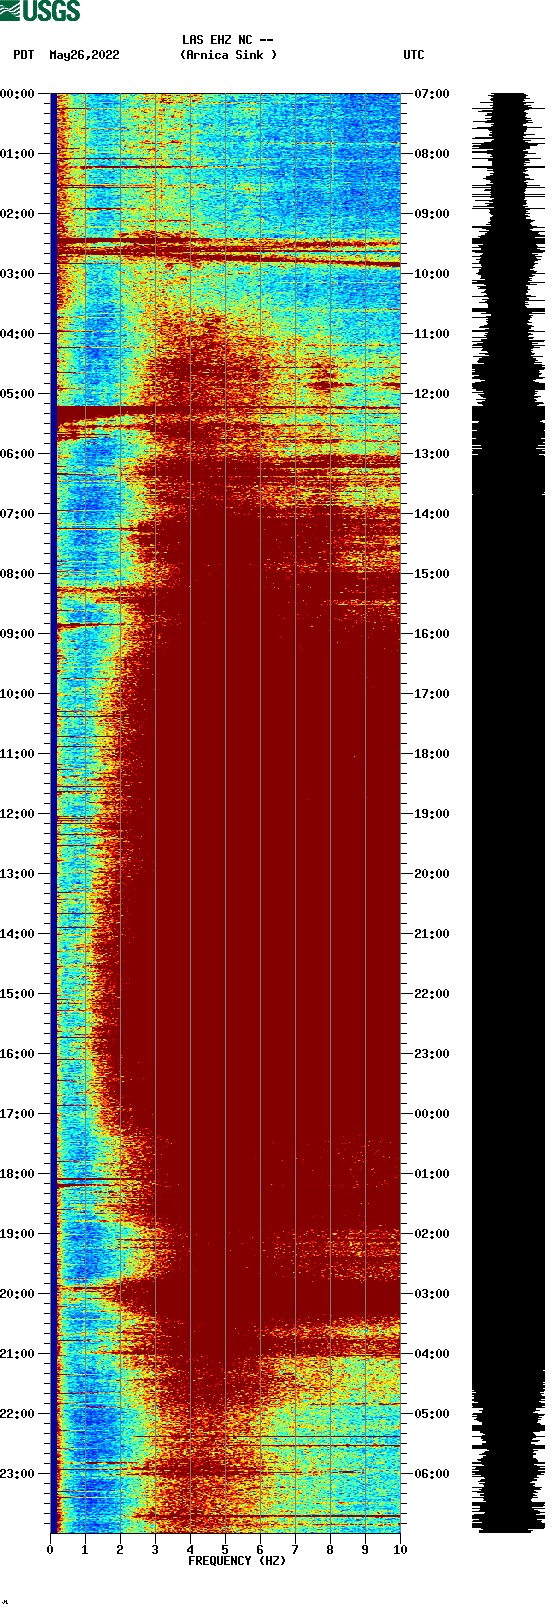
Task: Click PDT axis label '05:00'
Action: [17, 394]
